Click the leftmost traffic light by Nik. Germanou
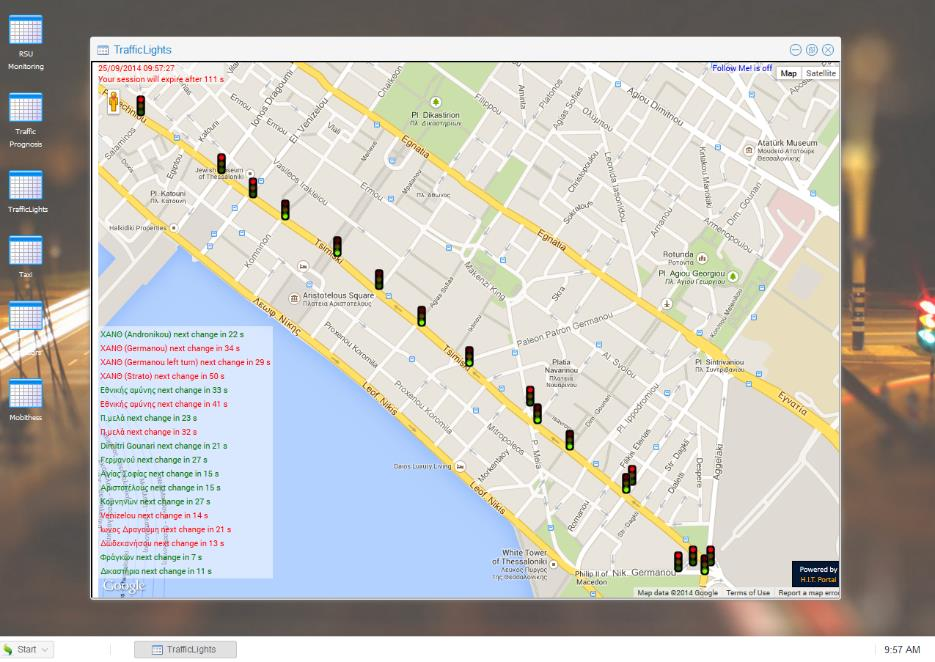 tap(678, 562)
